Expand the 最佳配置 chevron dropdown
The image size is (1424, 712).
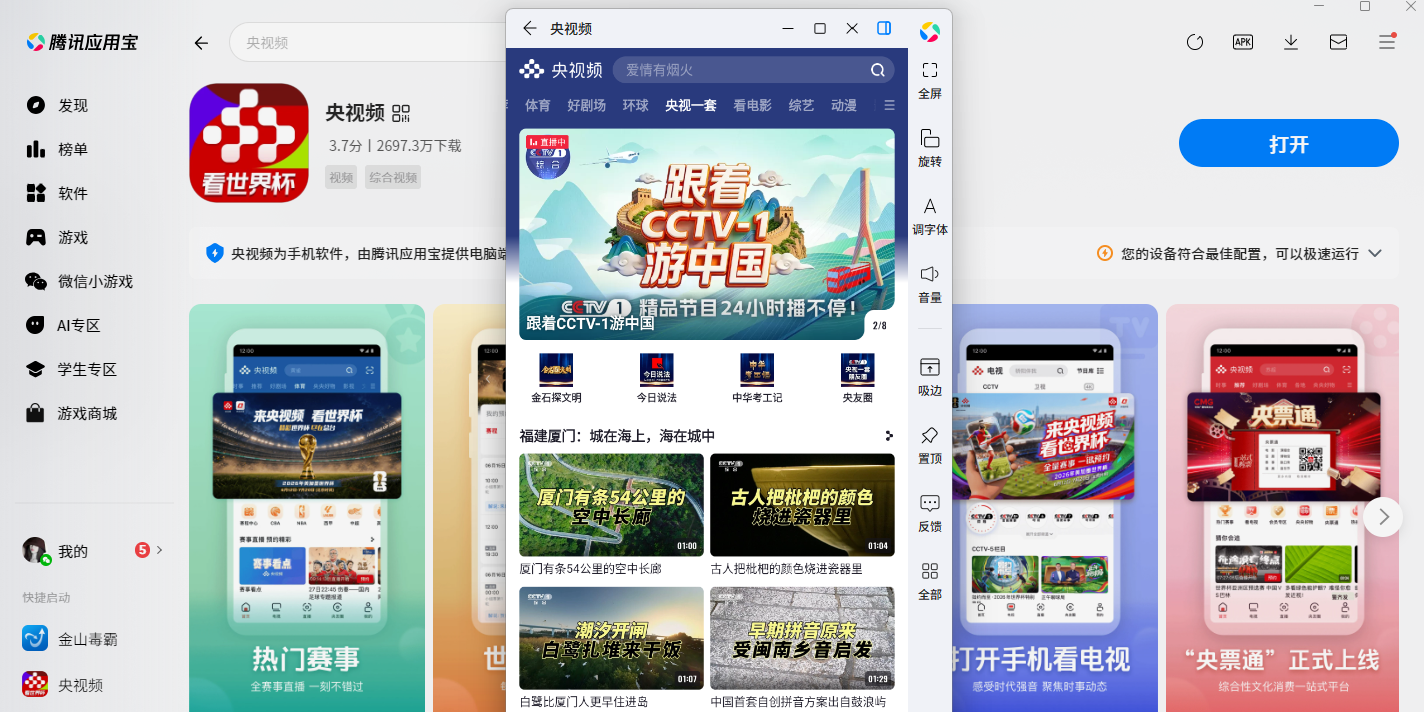coord(1375,253)
